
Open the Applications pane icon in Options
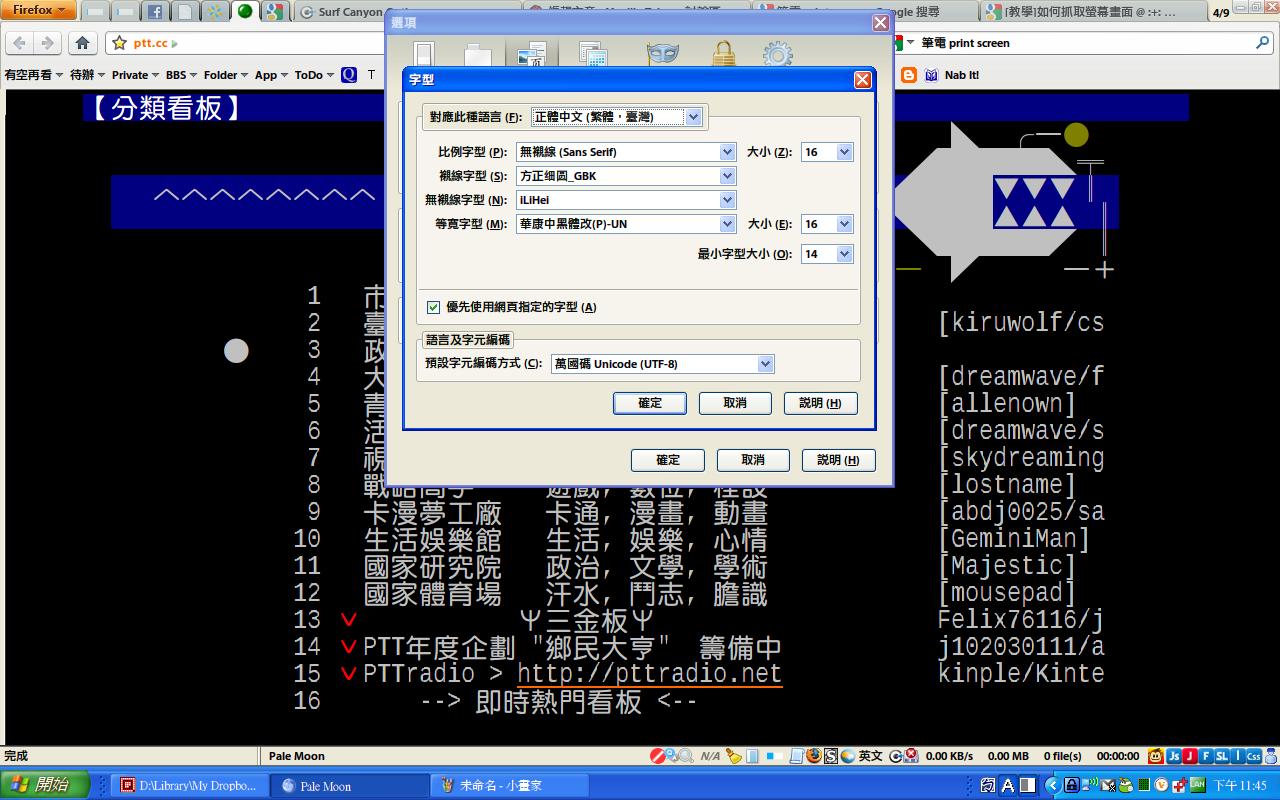[594, 55]
